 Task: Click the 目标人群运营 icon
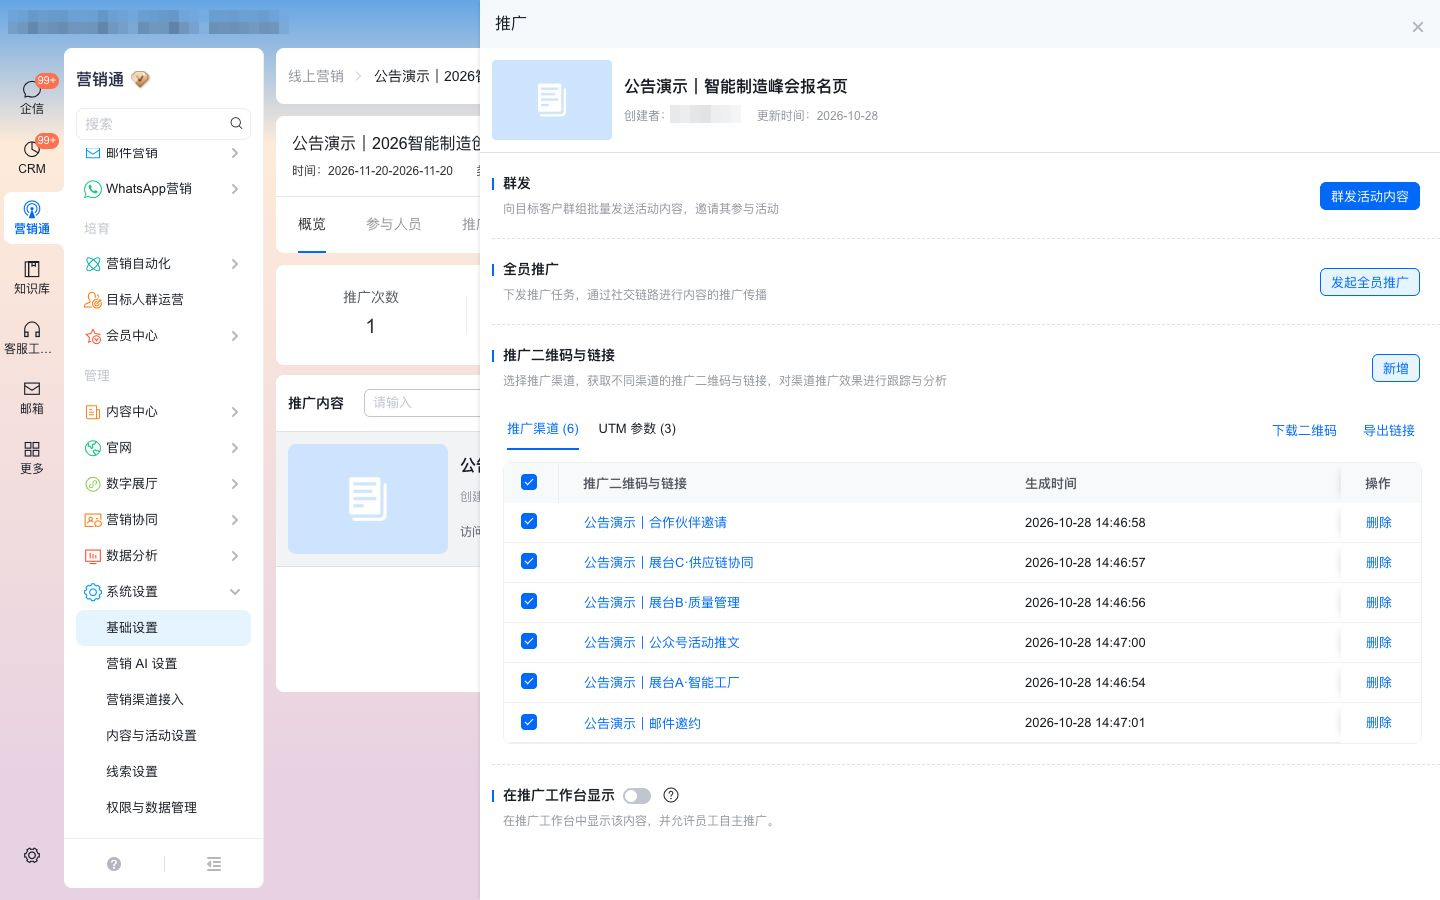(93, 299)
